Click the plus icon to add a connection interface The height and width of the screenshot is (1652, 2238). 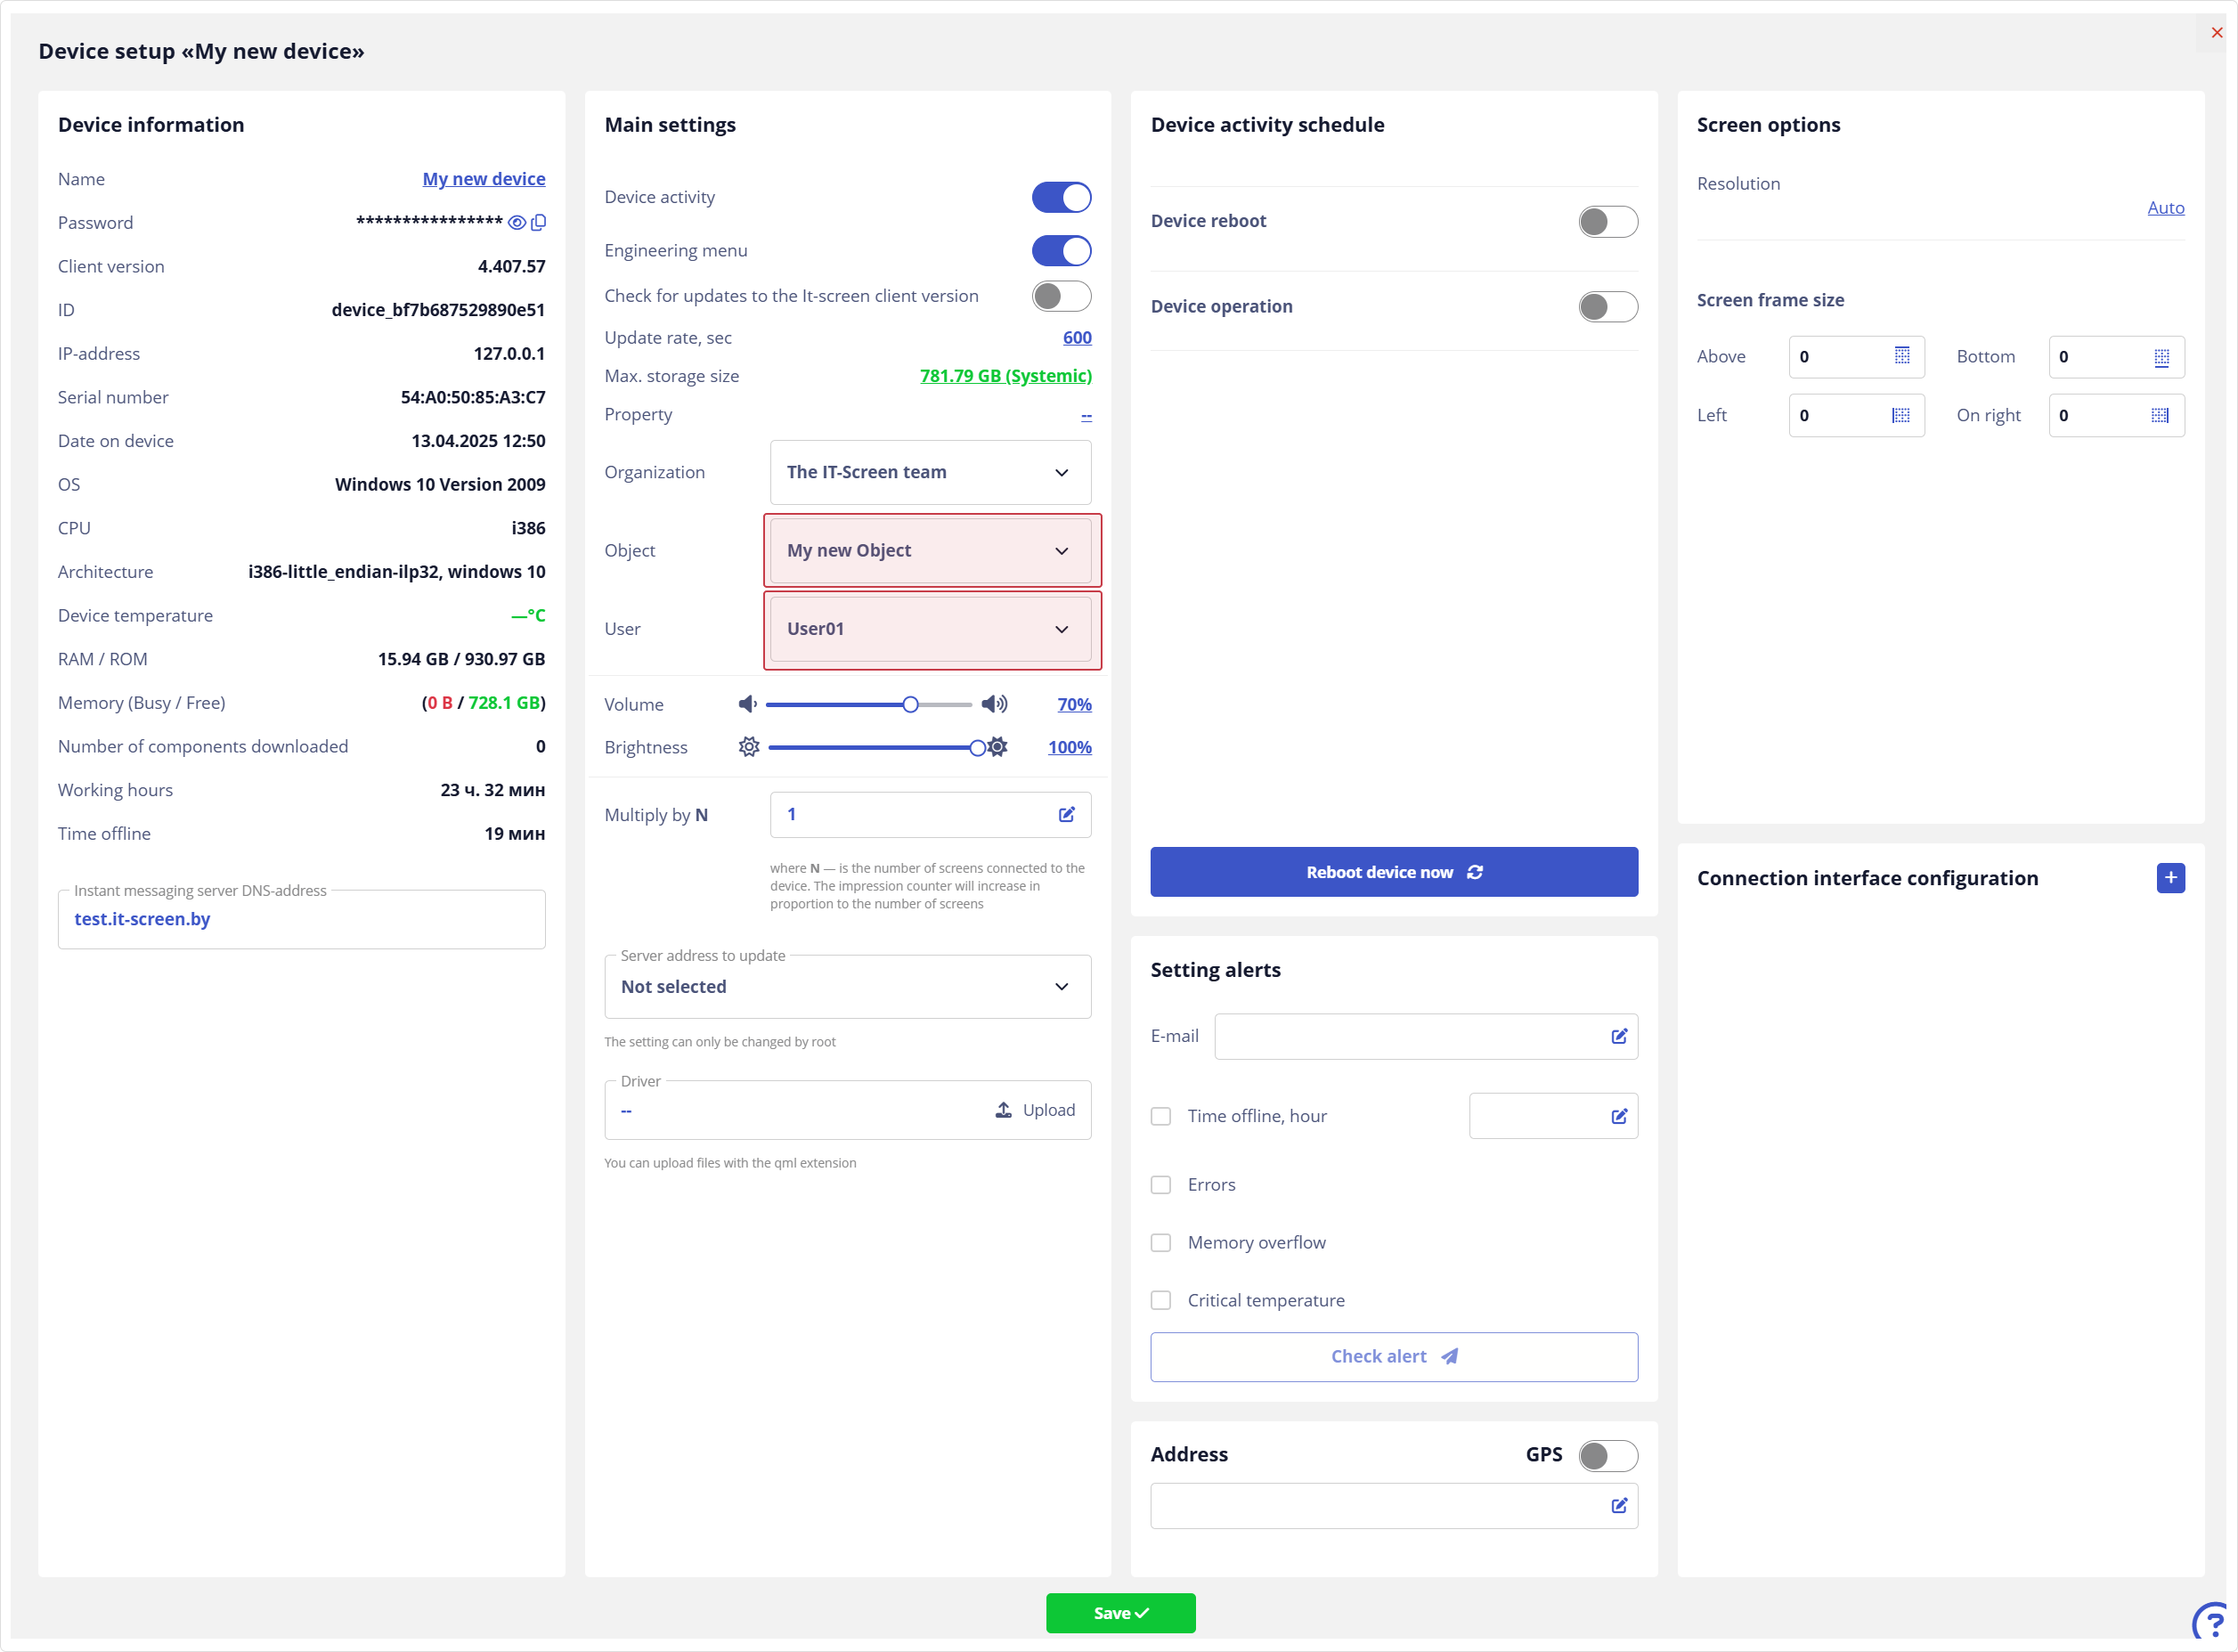[x=2170, y=878]
